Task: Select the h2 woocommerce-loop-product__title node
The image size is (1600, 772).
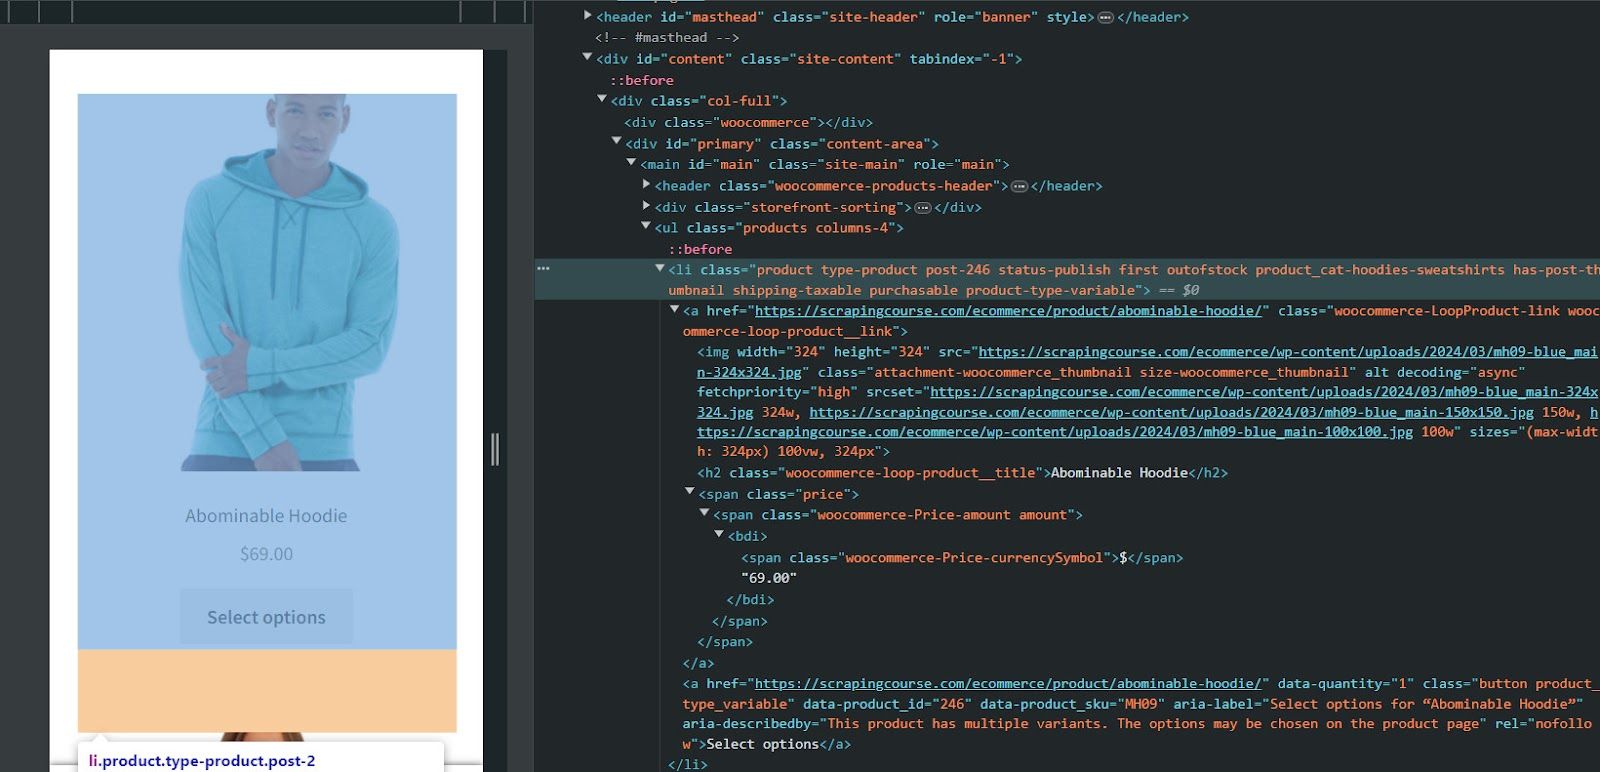Action: 962,473
